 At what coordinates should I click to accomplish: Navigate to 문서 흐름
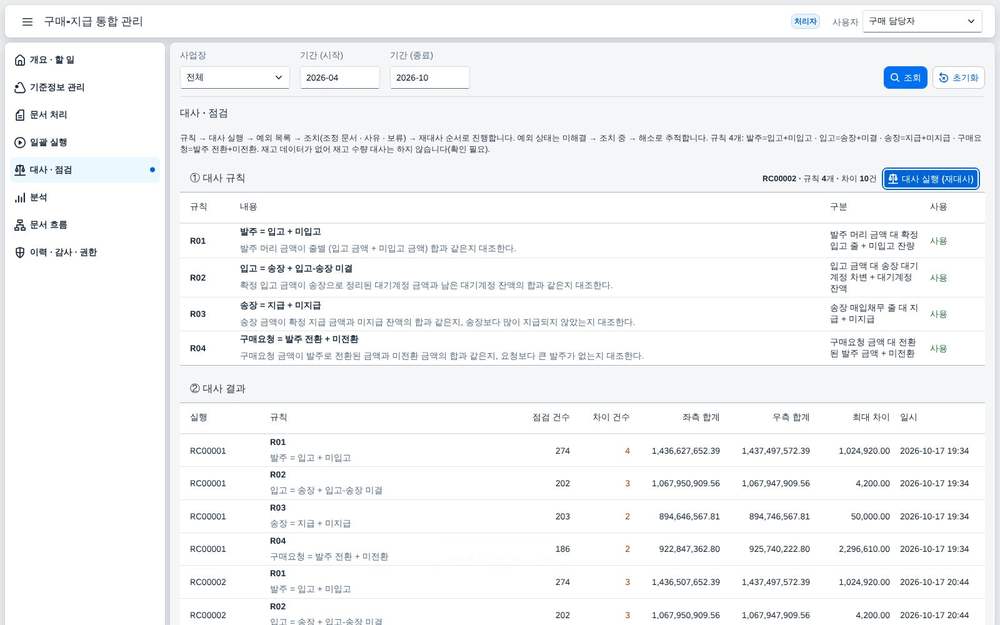pyautogui.click(x=85, y=225)
